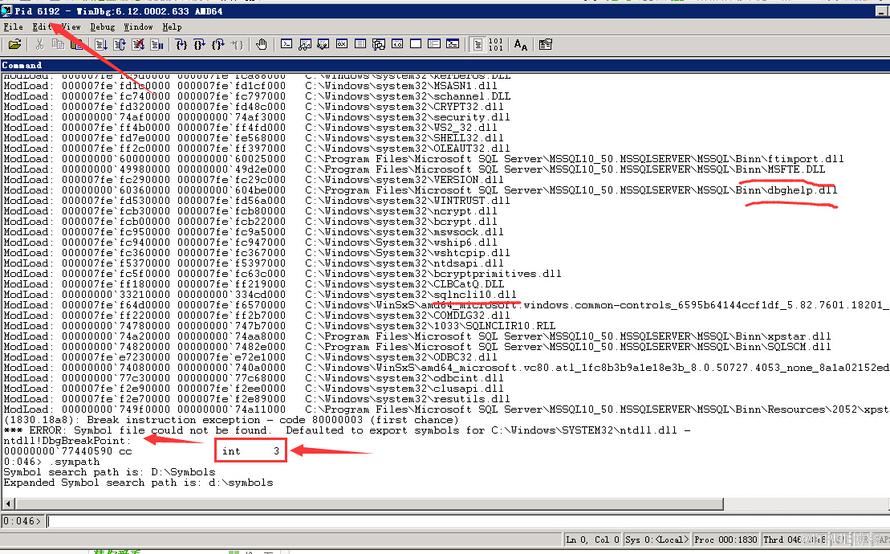The image size is (890, 554).
Task: Open the Call Stack window icon
Action: pos(379,44)
